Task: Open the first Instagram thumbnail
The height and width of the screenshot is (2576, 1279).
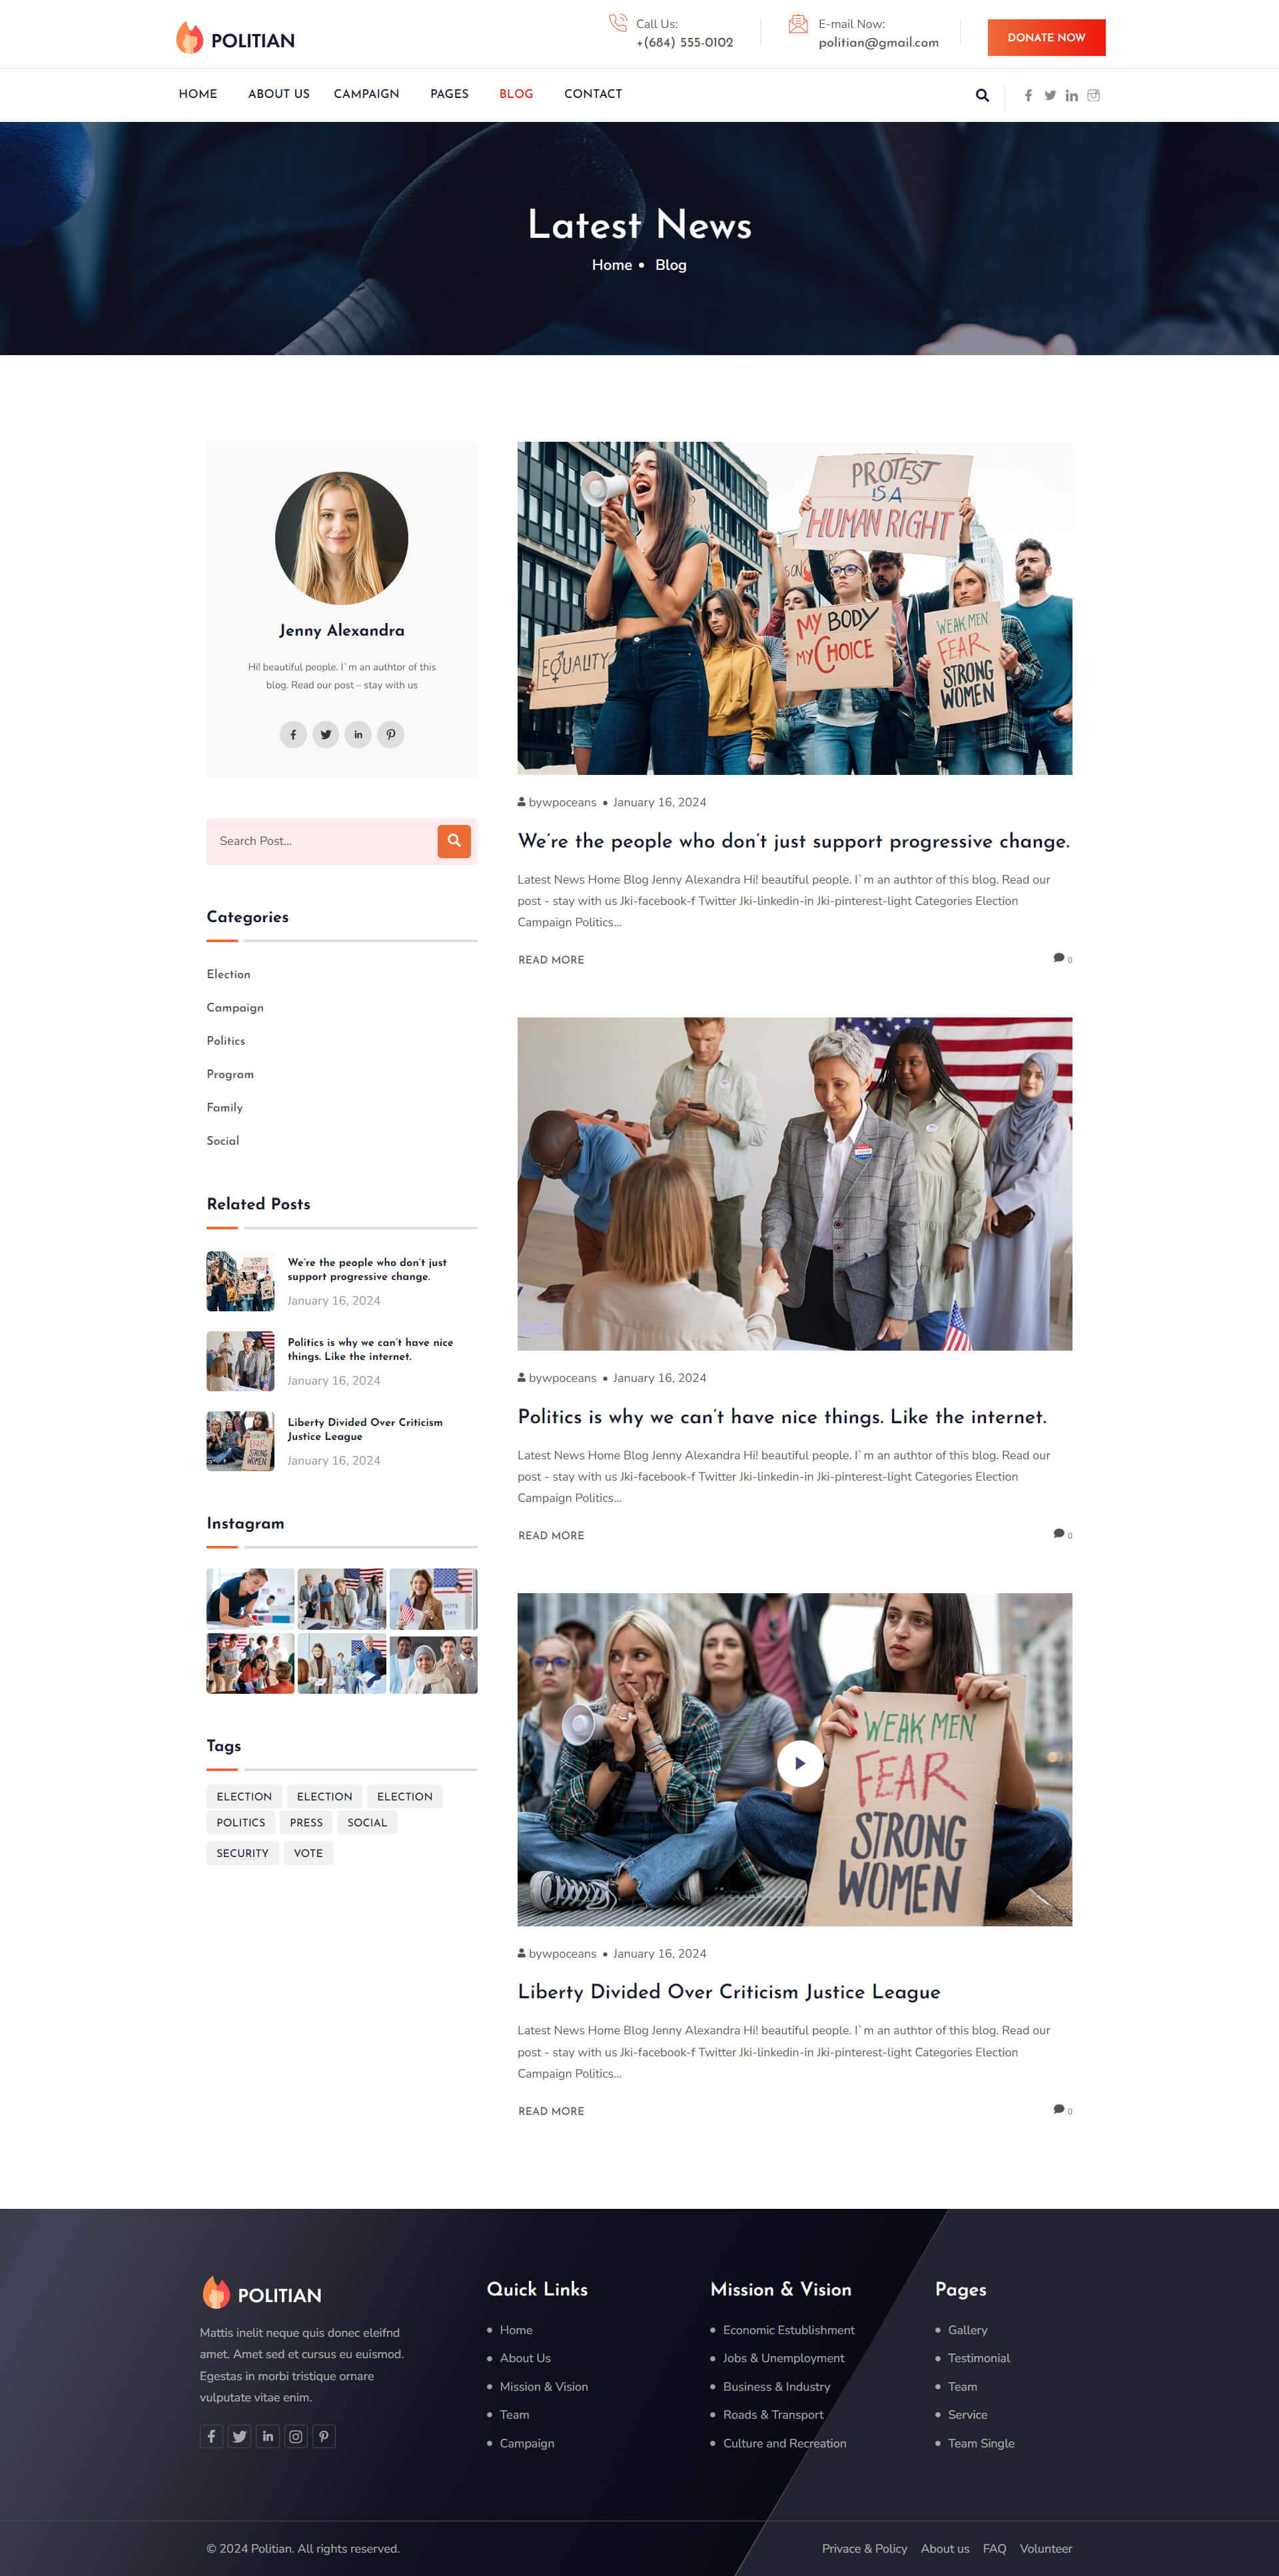Action: [250, 1598]
